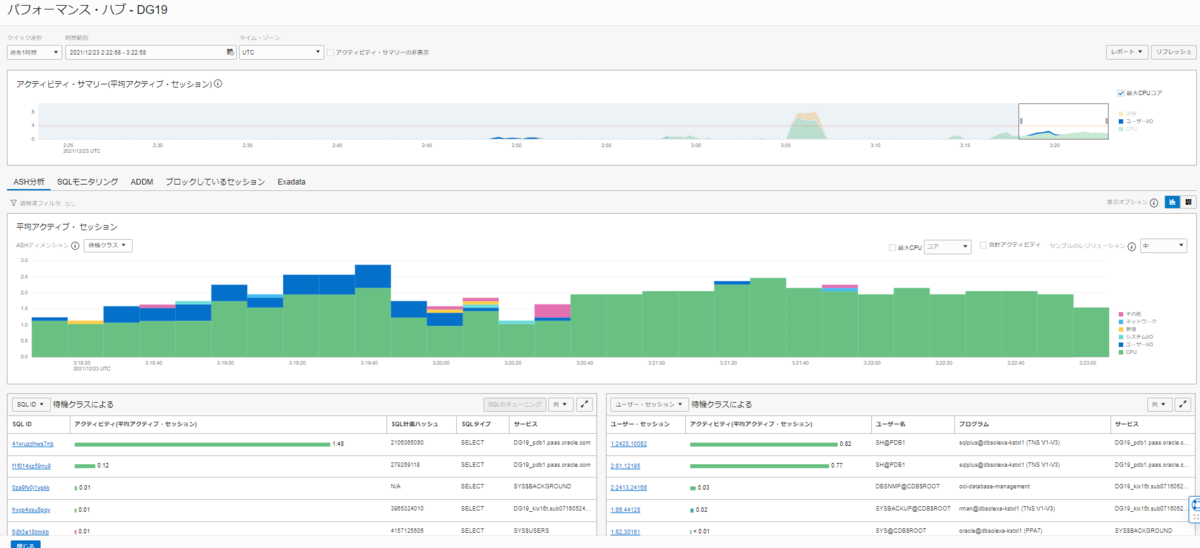Screen dimensions: 1200x548
Task: Switch to the area chart display view
Action: [x=1171, y=202]
